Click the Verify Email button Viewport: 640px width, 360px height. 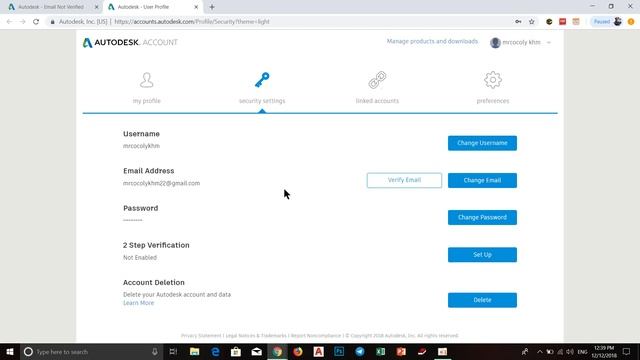(404, 180)
